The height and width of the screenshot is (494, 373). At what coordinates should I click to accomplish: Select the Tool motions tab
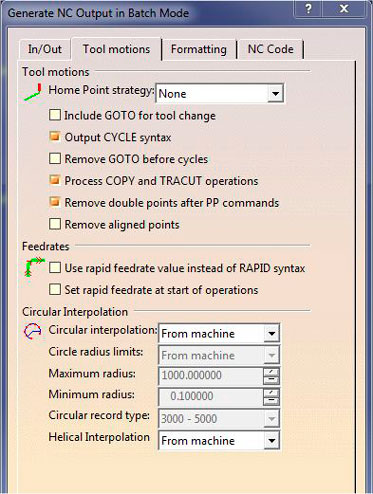[x=116, y=49]
